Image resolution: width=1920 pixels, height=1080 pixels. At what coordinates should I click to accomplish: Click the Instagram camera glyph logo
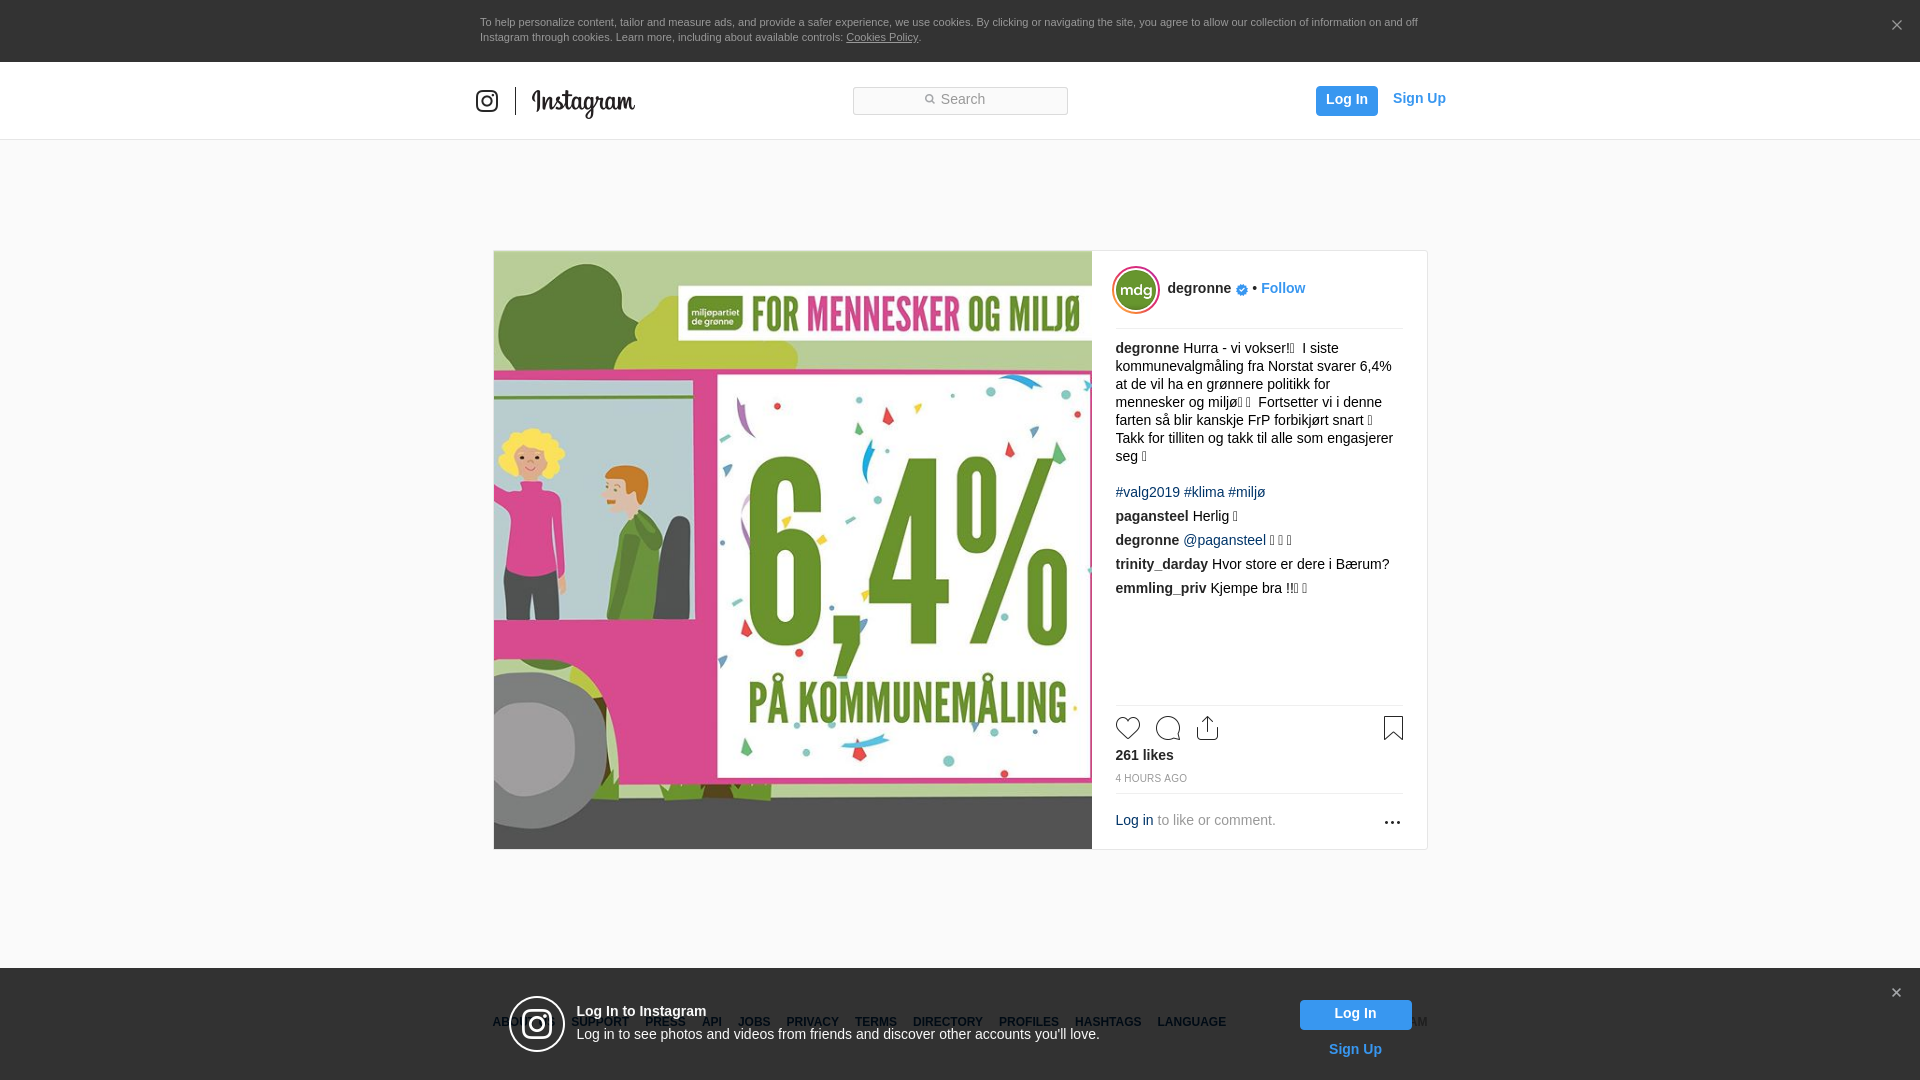click(487, 101)
